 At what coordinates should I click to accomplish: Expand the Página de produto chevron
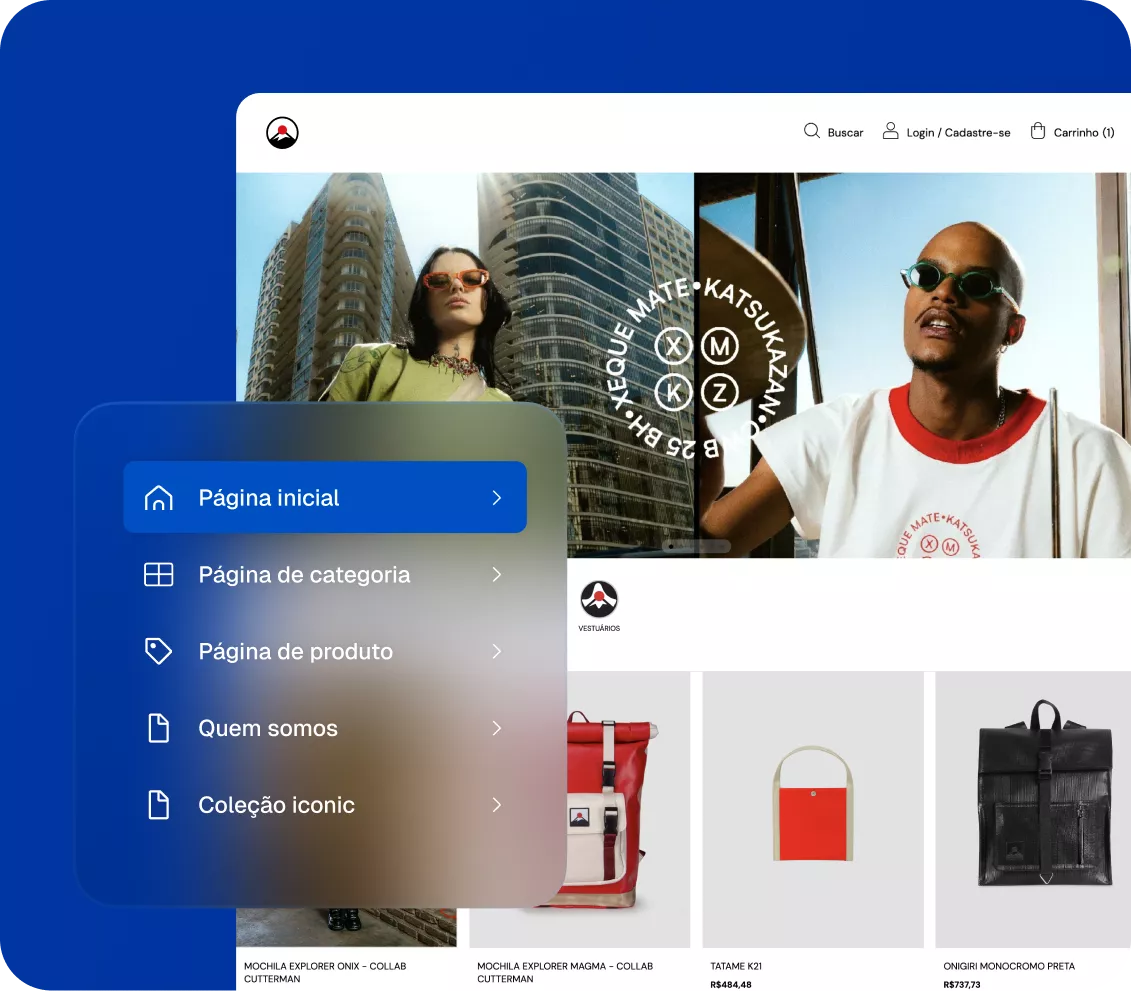click(x=496, y=651)
